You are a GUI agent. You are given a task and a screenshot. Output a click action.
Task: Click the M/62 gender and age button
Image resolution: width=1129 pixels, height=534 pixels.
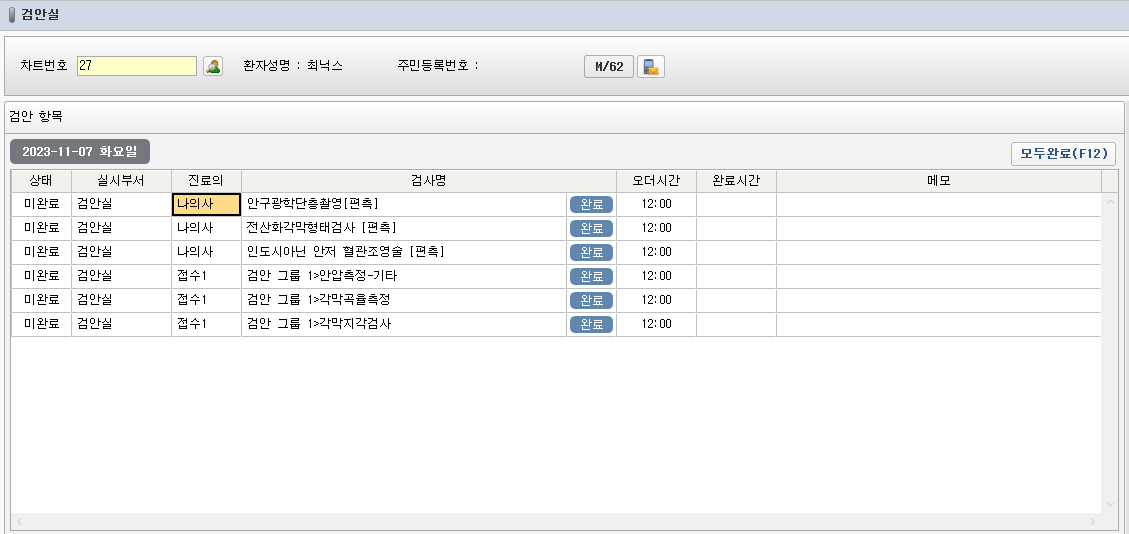pyautogui.click(x=608, y=67)
